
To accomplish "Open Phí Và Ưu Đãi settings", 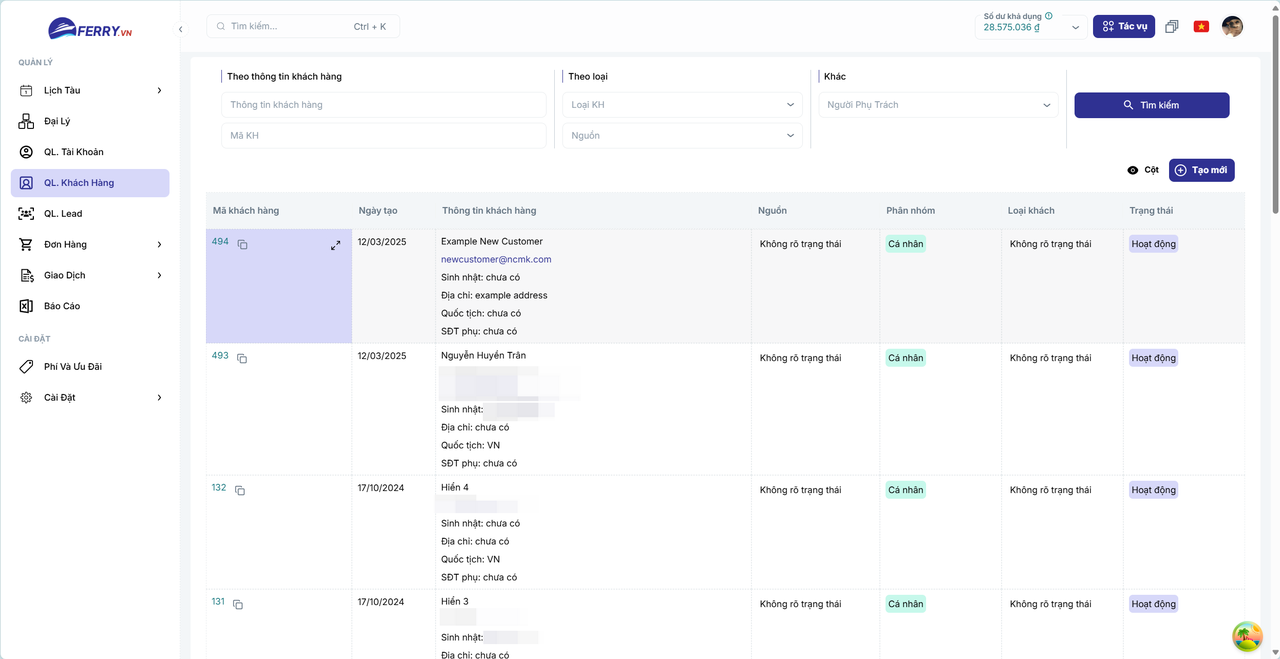I will point(90,367).
